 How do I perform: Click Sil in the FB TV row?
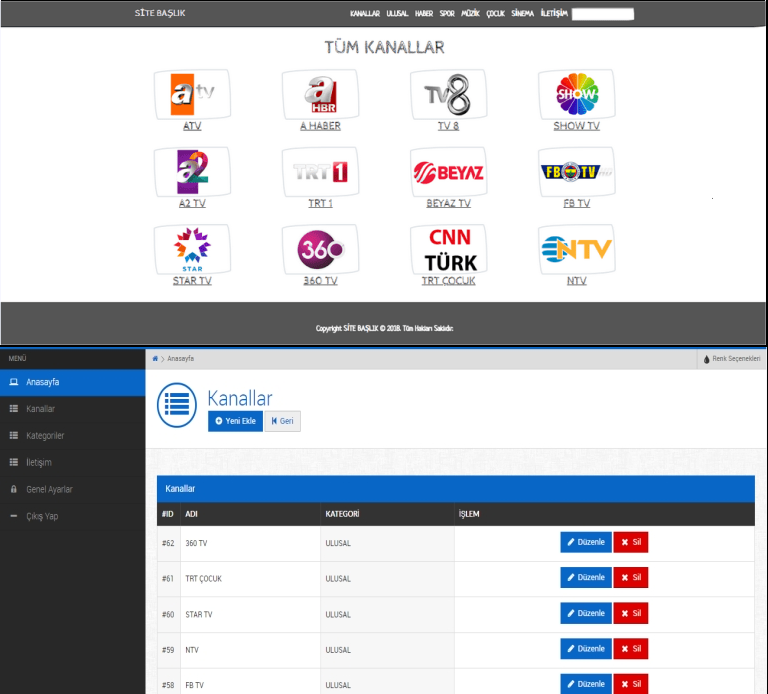pyautogui.click(x=631, y=684)
